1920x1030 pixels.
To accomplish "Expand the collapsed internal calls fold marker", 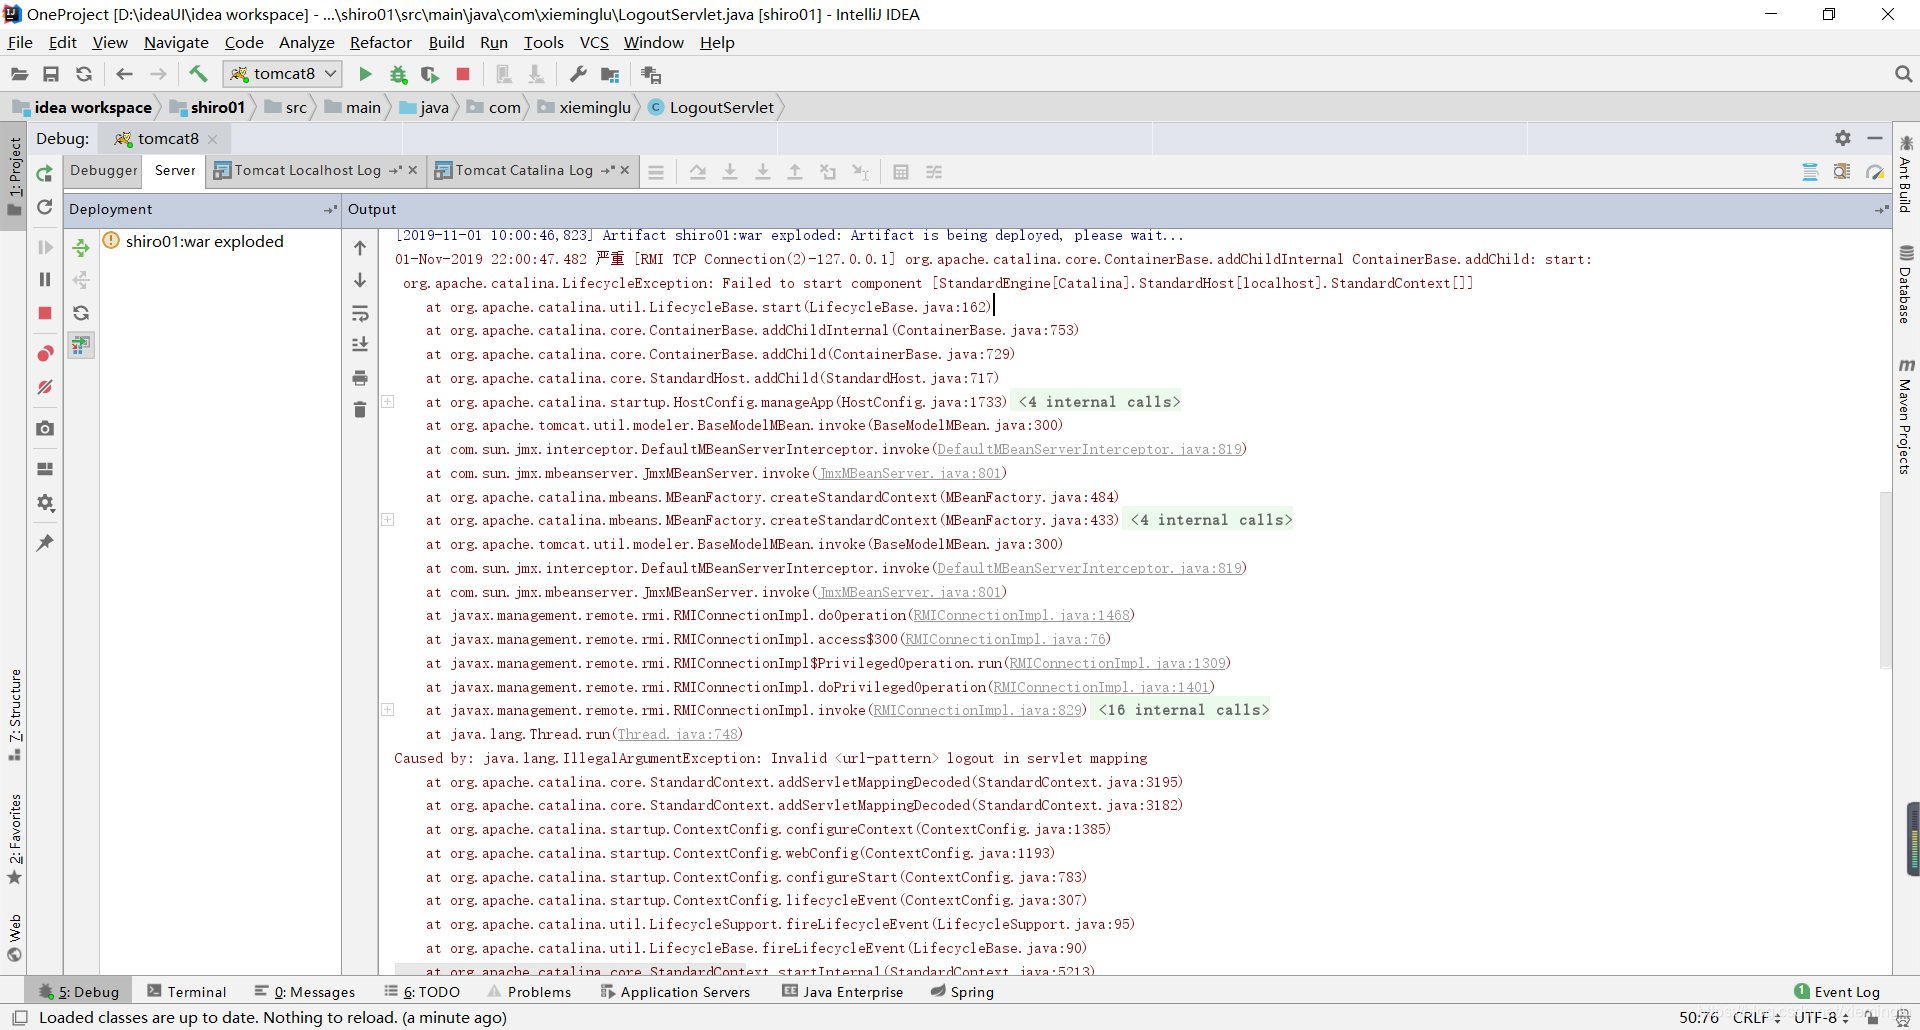I will pos(387,402).
